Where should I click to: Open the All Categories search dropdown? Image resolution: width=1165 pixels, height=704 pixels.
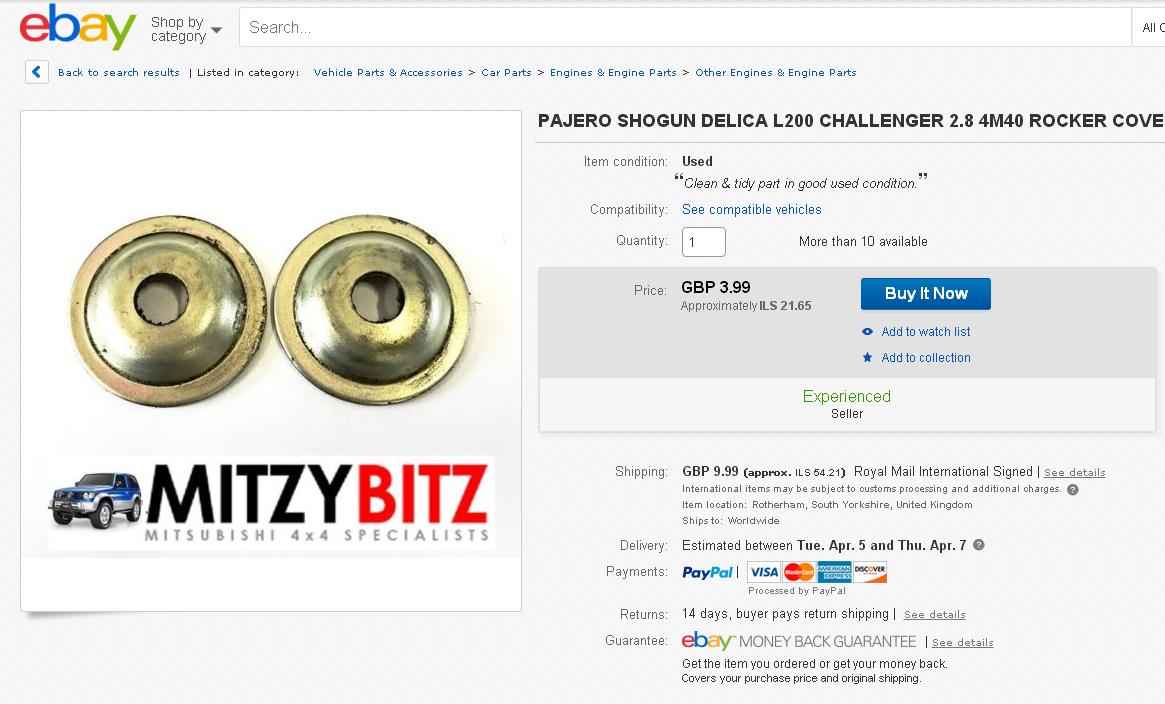point(1149,27)
